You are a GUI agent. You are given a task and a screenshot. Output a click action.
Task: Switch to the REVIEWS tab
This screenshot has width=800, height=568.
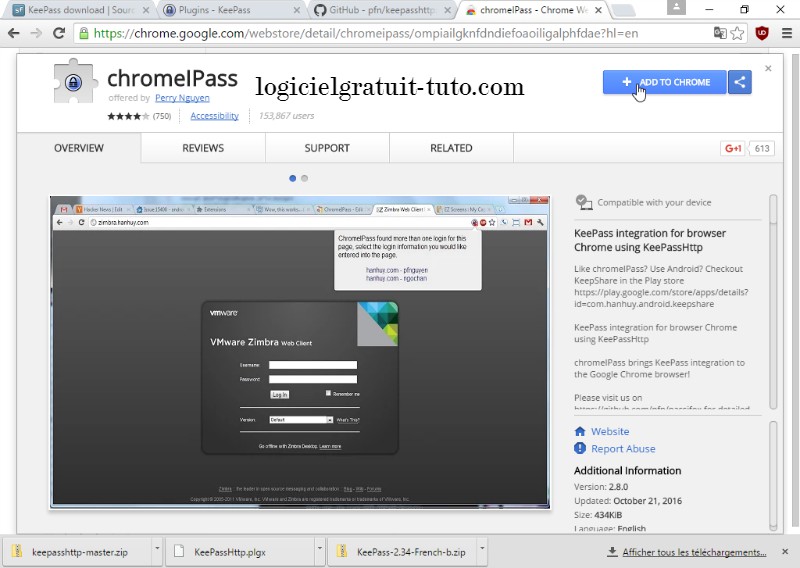[203, 148]
